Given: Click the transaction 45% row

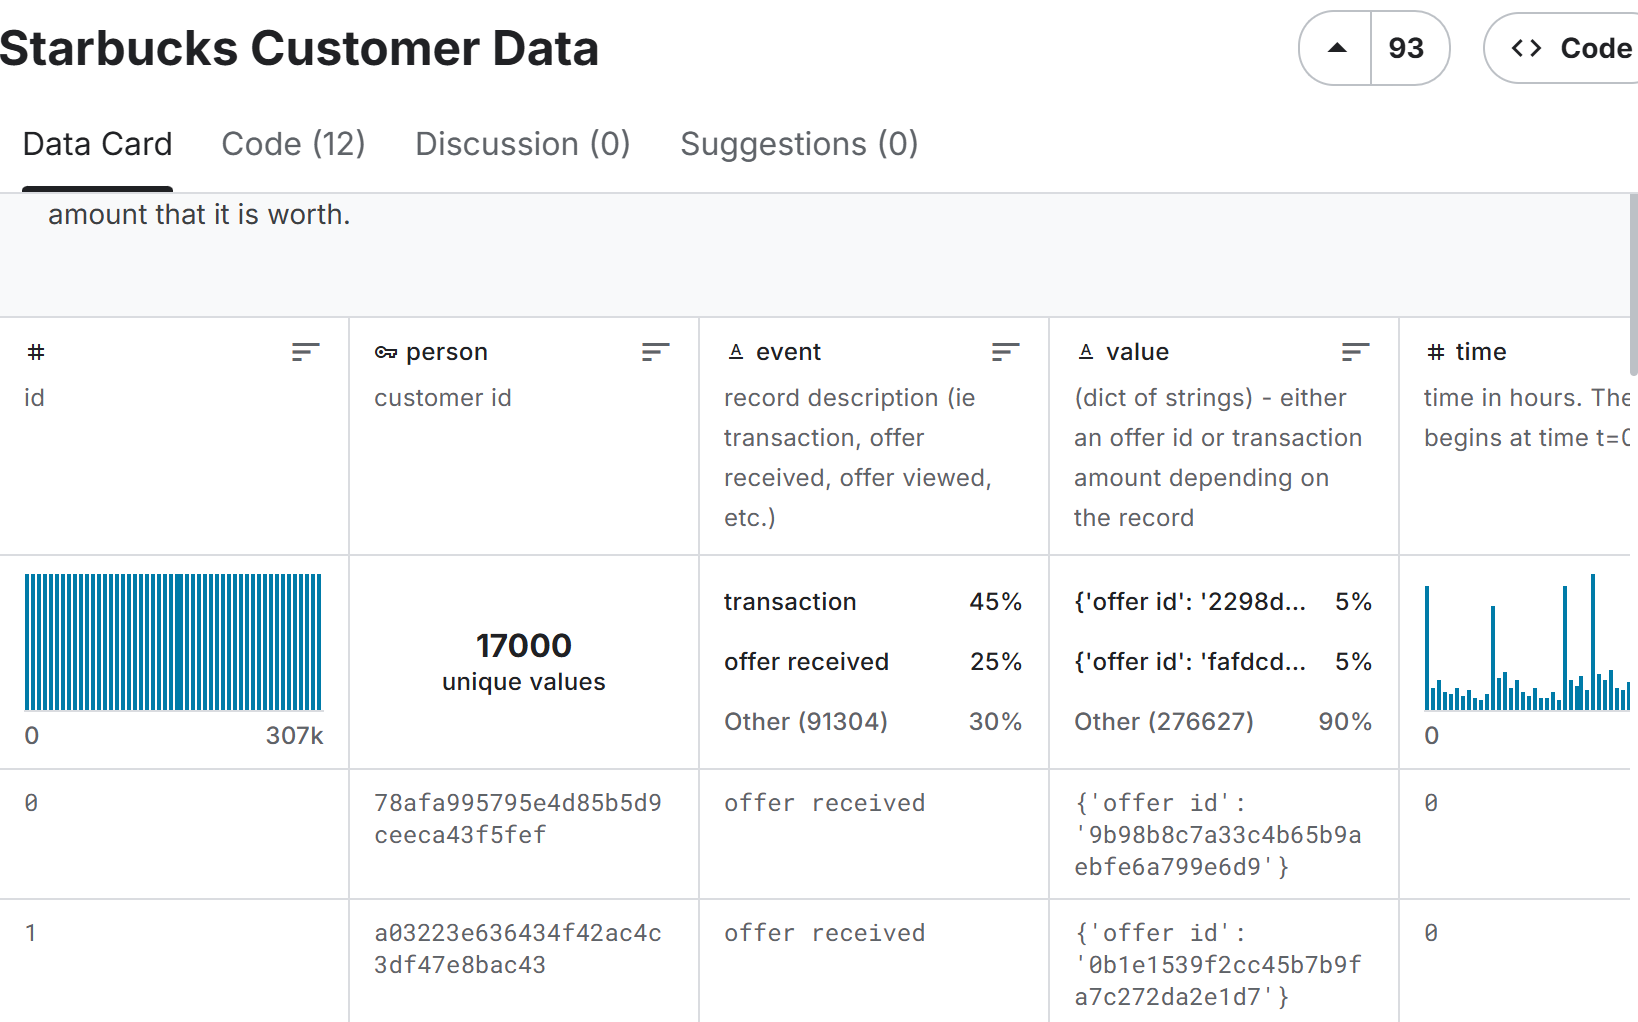Looking at the screenshot, I should tap(873, 602).
